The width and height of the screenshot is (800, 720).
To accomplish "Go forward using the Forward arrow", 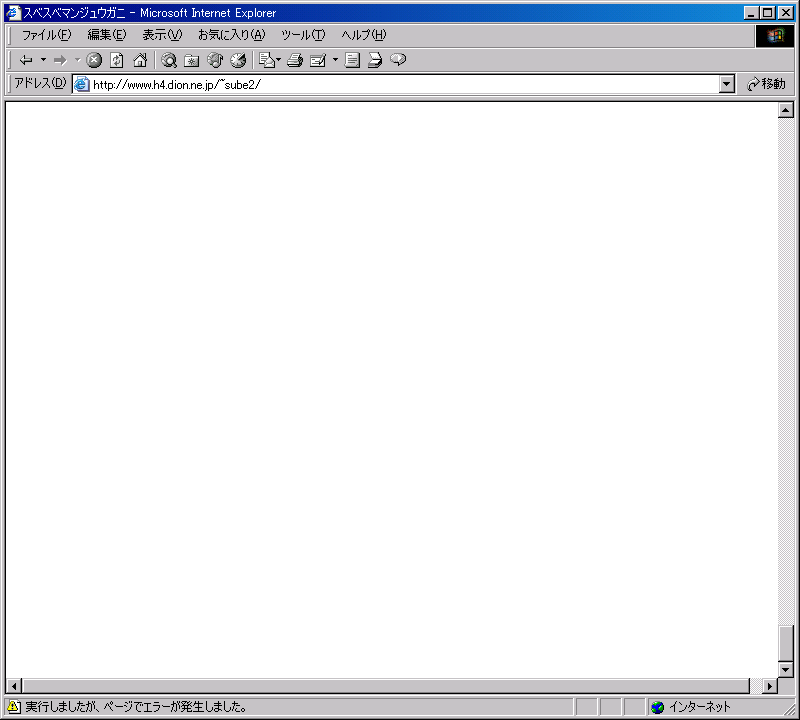I will tap(60, 60).
